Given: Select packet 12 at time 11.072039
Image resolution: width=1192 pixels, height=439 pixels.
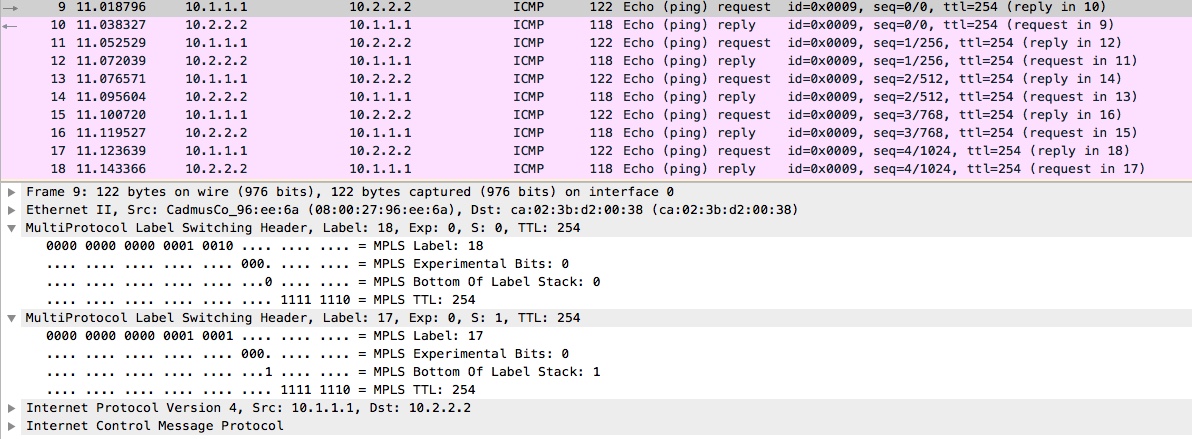Looking at the screenshot, I should 400,61.
